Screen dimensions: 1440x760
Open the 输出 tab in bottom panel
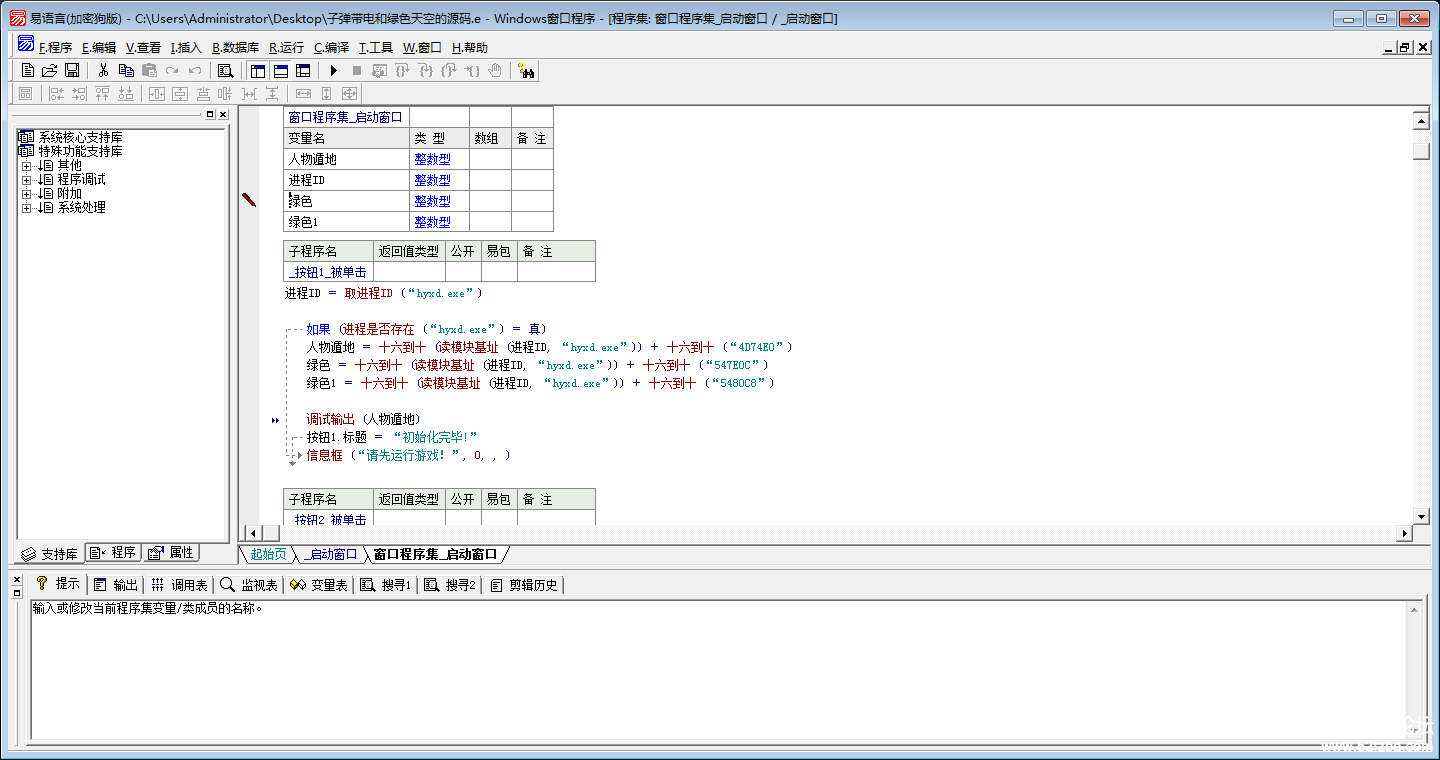click(116, 585)
